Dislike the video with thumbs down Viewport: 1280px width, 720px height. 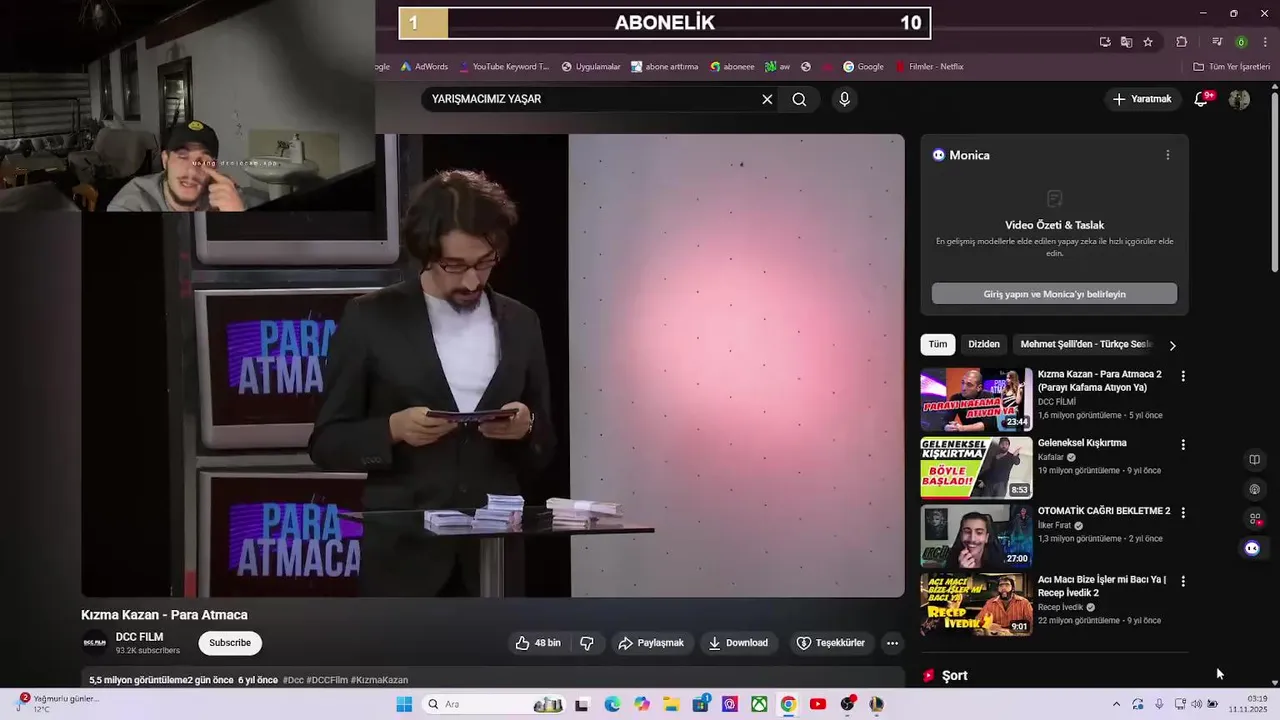[x=587, y=643]
